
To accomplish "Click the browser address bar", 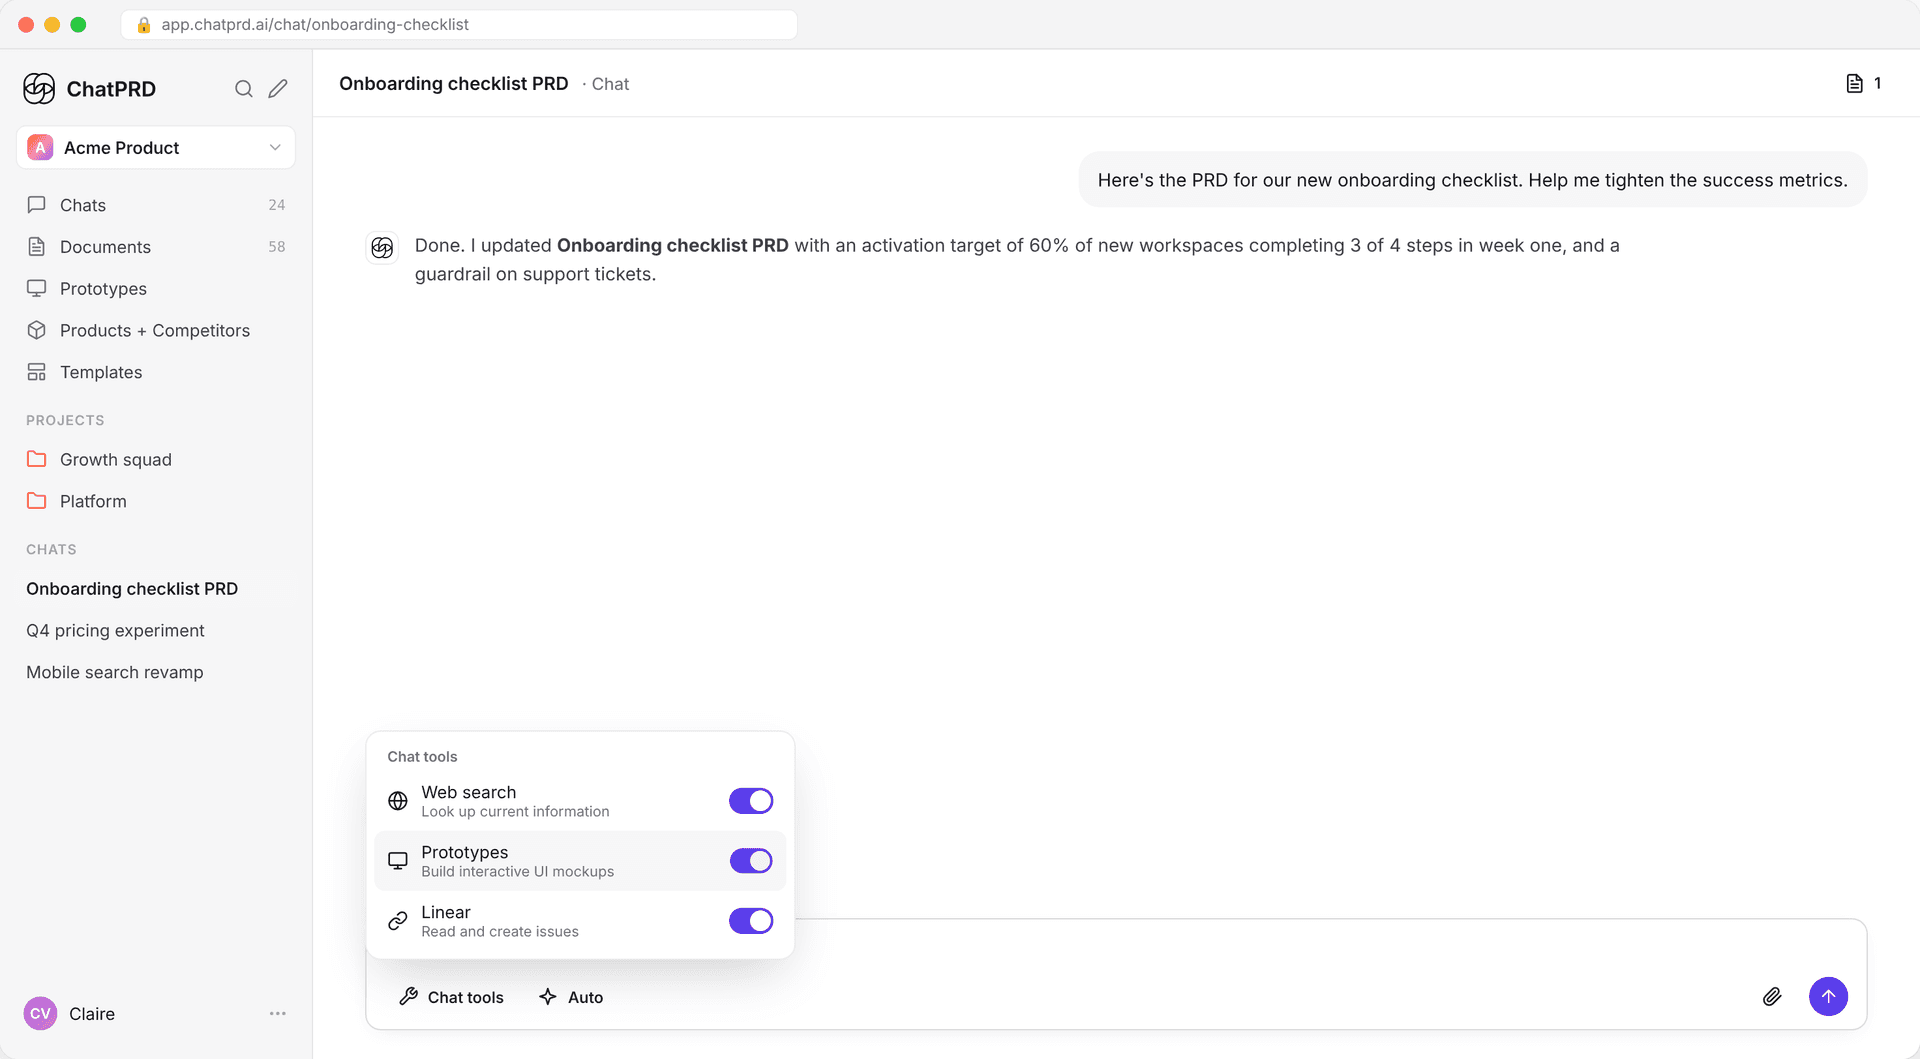I will [459, 25].
